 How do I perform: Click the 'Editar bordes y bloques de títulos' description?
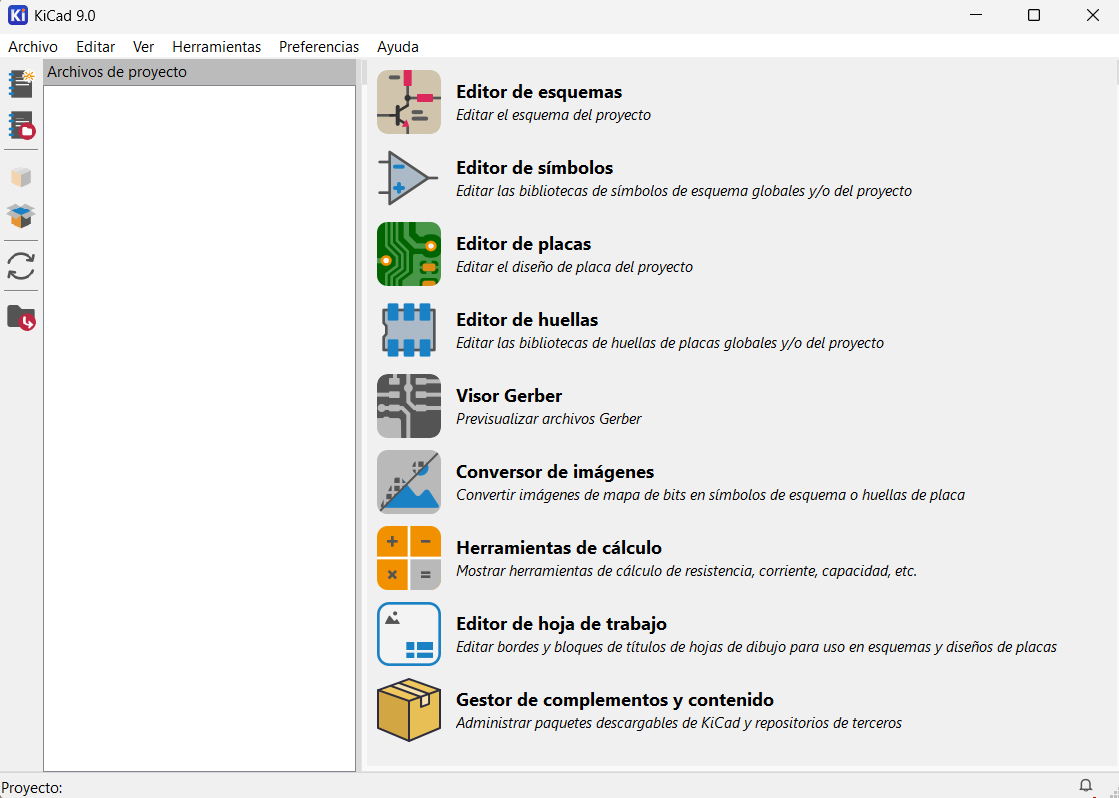point(756,647)
